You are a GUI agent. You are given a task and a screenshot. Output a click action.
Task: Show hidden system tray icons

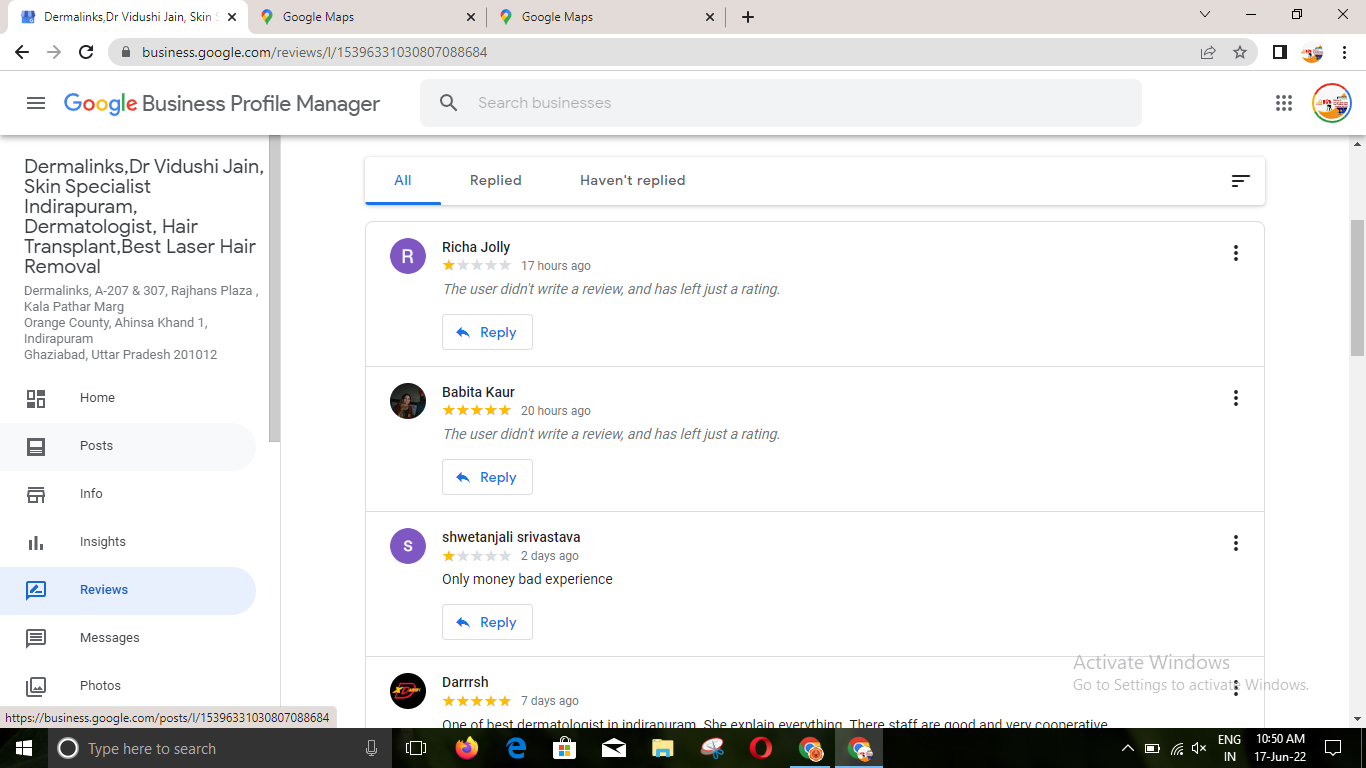[x=1128, y=748]
